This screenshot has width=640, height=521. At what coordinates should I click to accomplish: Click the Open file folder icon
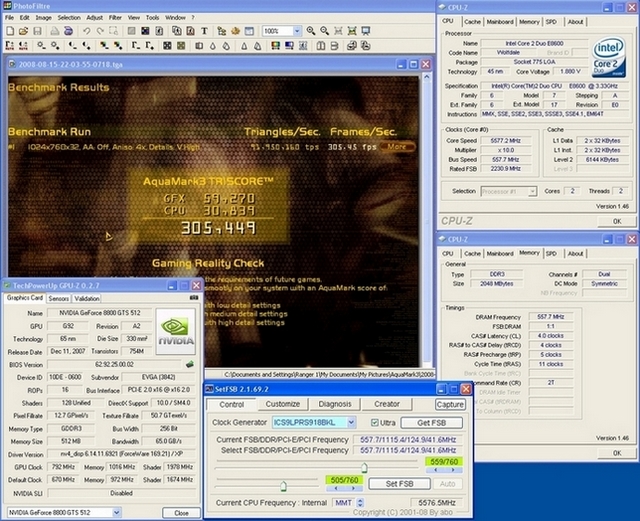(24, 31)
